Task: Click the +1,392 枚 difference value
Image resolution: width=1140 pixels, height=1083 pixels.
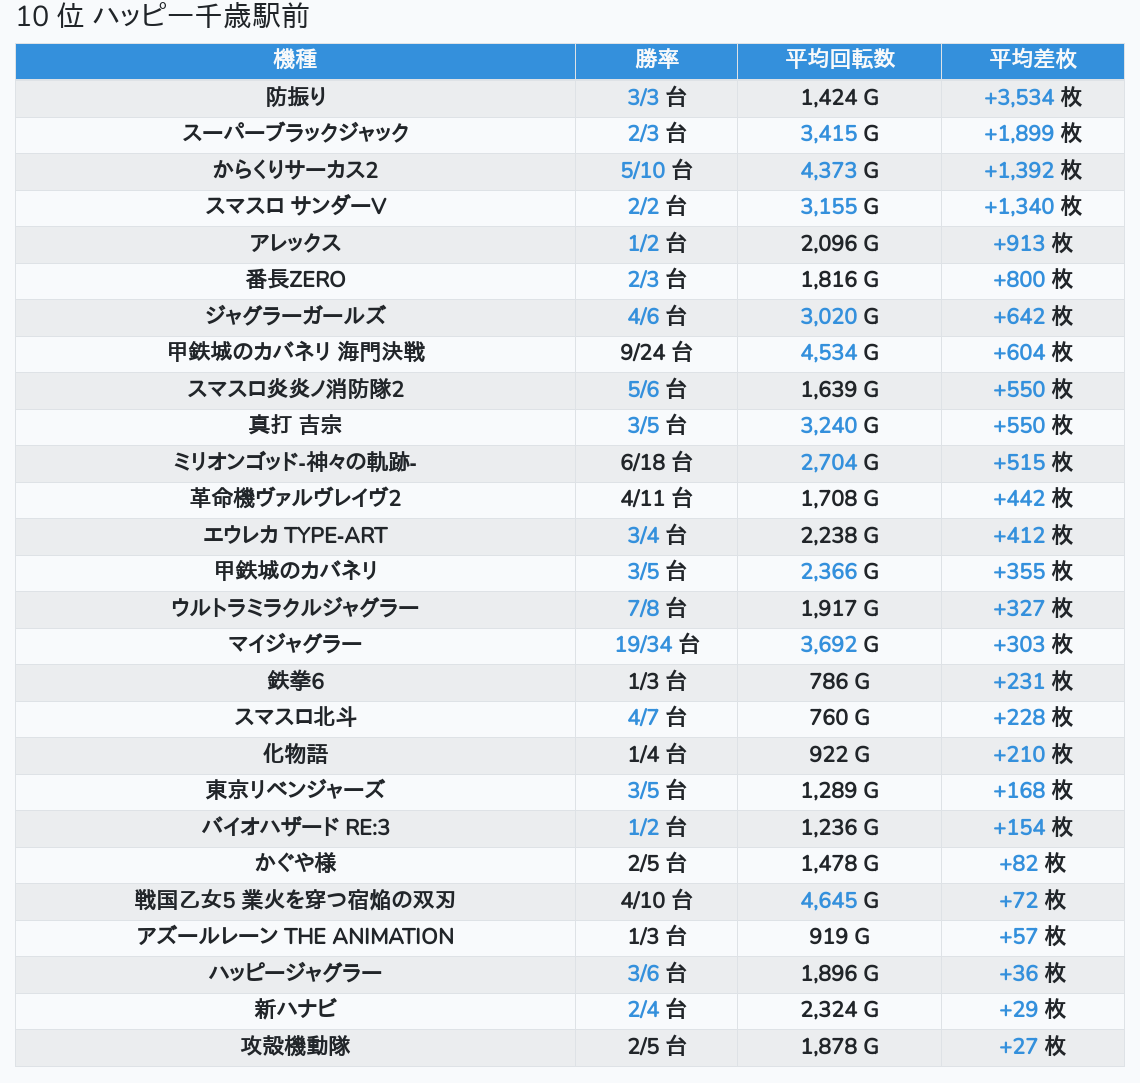Action: (x=1032, y=170)
